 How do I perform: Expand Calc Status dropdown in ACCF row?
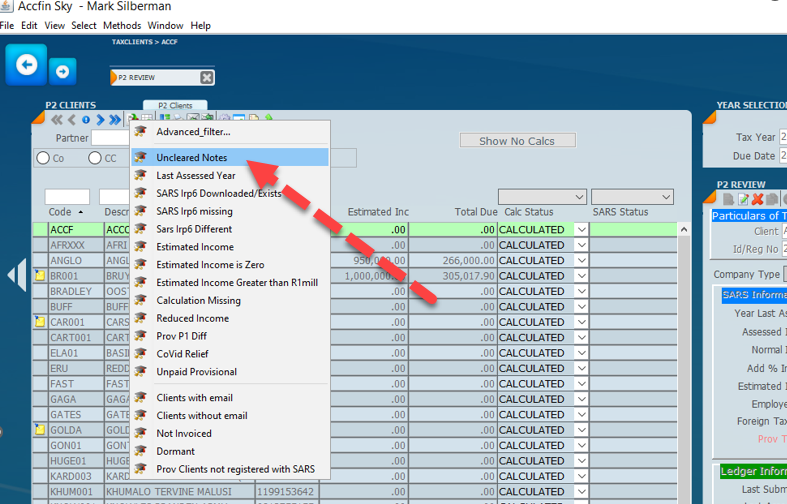581,230
